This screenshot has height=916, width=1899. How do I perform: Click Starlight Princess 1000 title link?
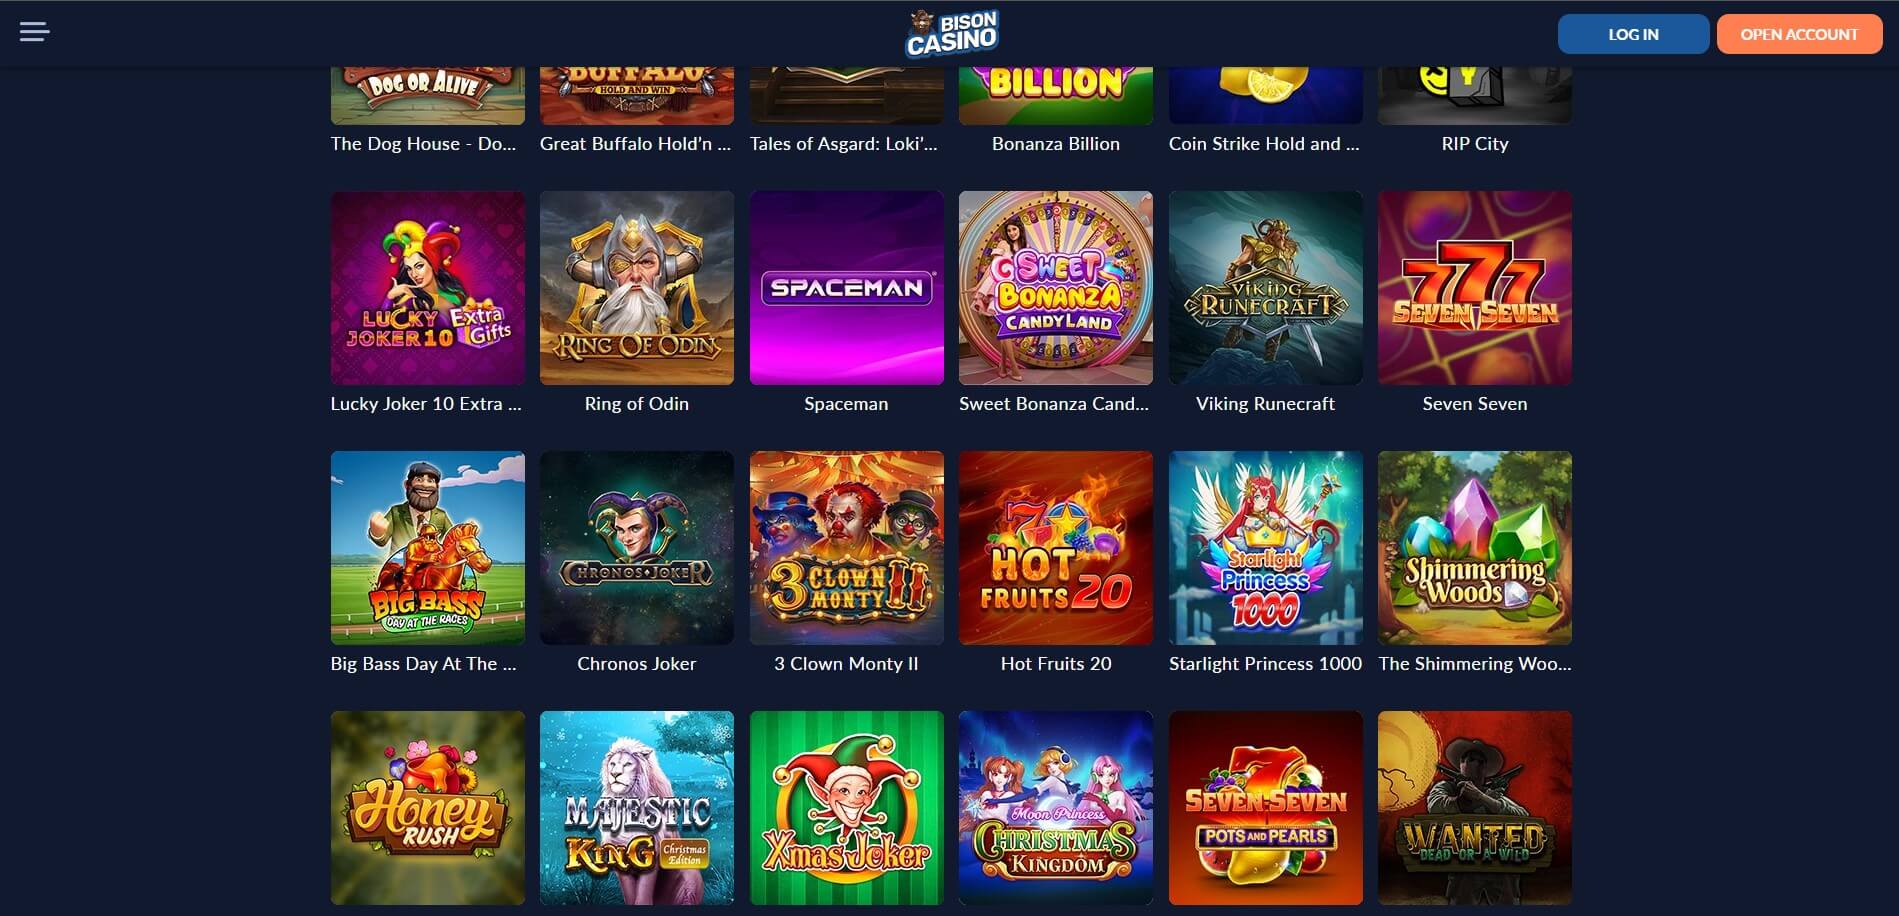pos(1265,664)
